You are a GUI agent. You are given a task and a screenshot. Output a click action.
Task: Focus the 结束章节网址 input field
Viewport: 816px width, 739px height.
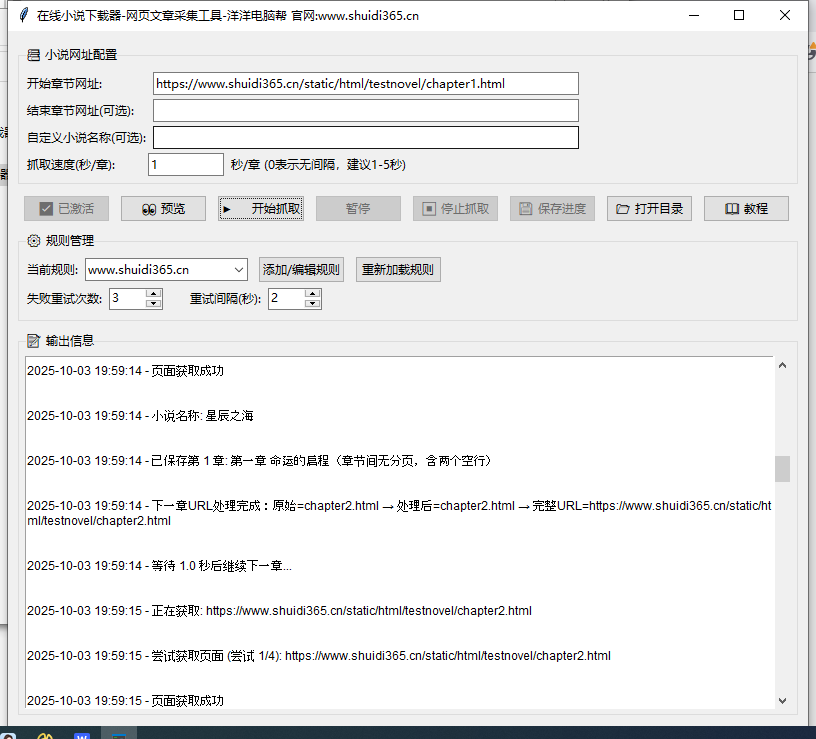[x=365, y=110]
